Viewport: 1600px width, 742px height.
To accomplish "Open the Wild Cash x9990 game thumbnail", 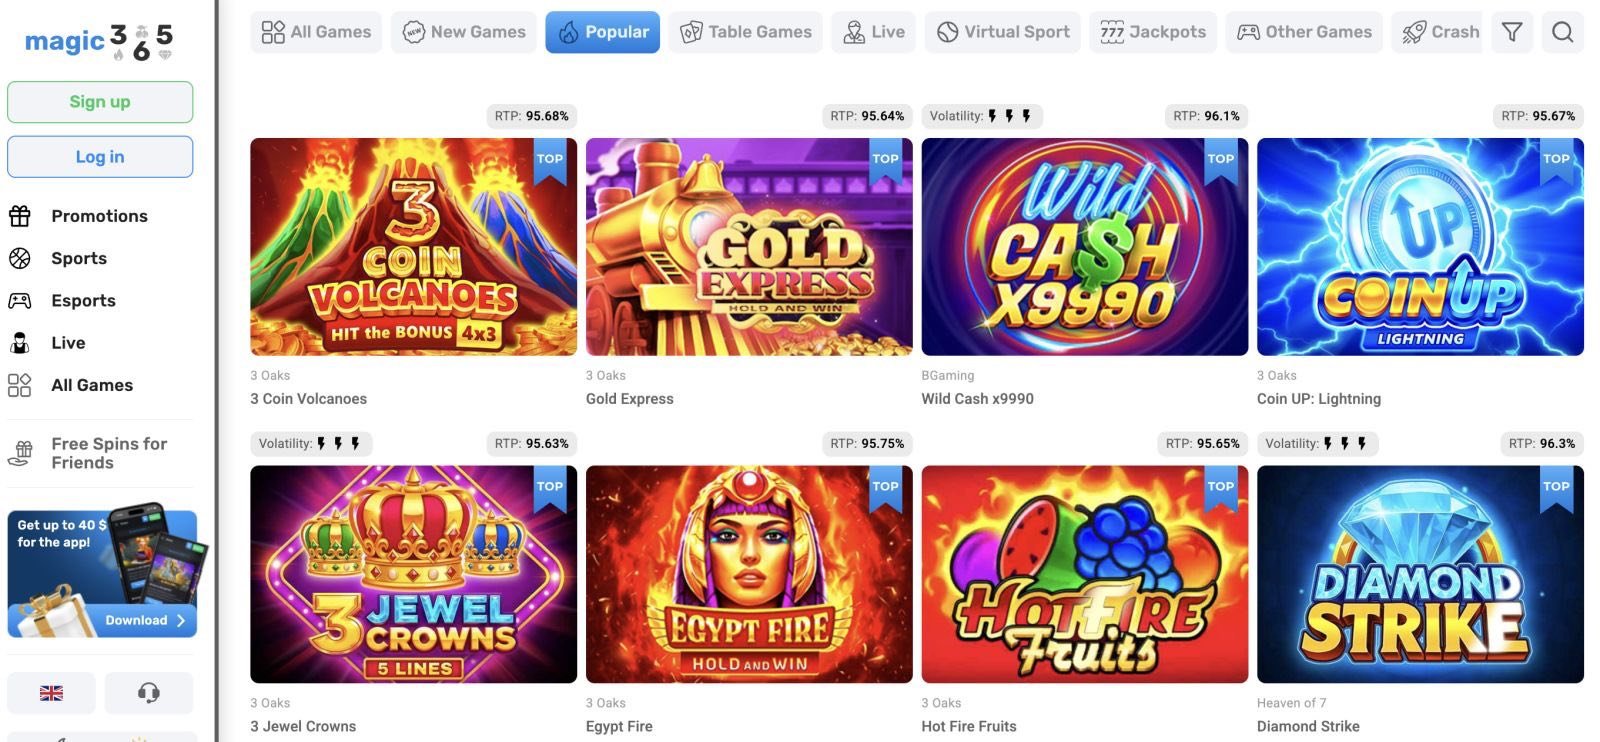I will 1084,247.
